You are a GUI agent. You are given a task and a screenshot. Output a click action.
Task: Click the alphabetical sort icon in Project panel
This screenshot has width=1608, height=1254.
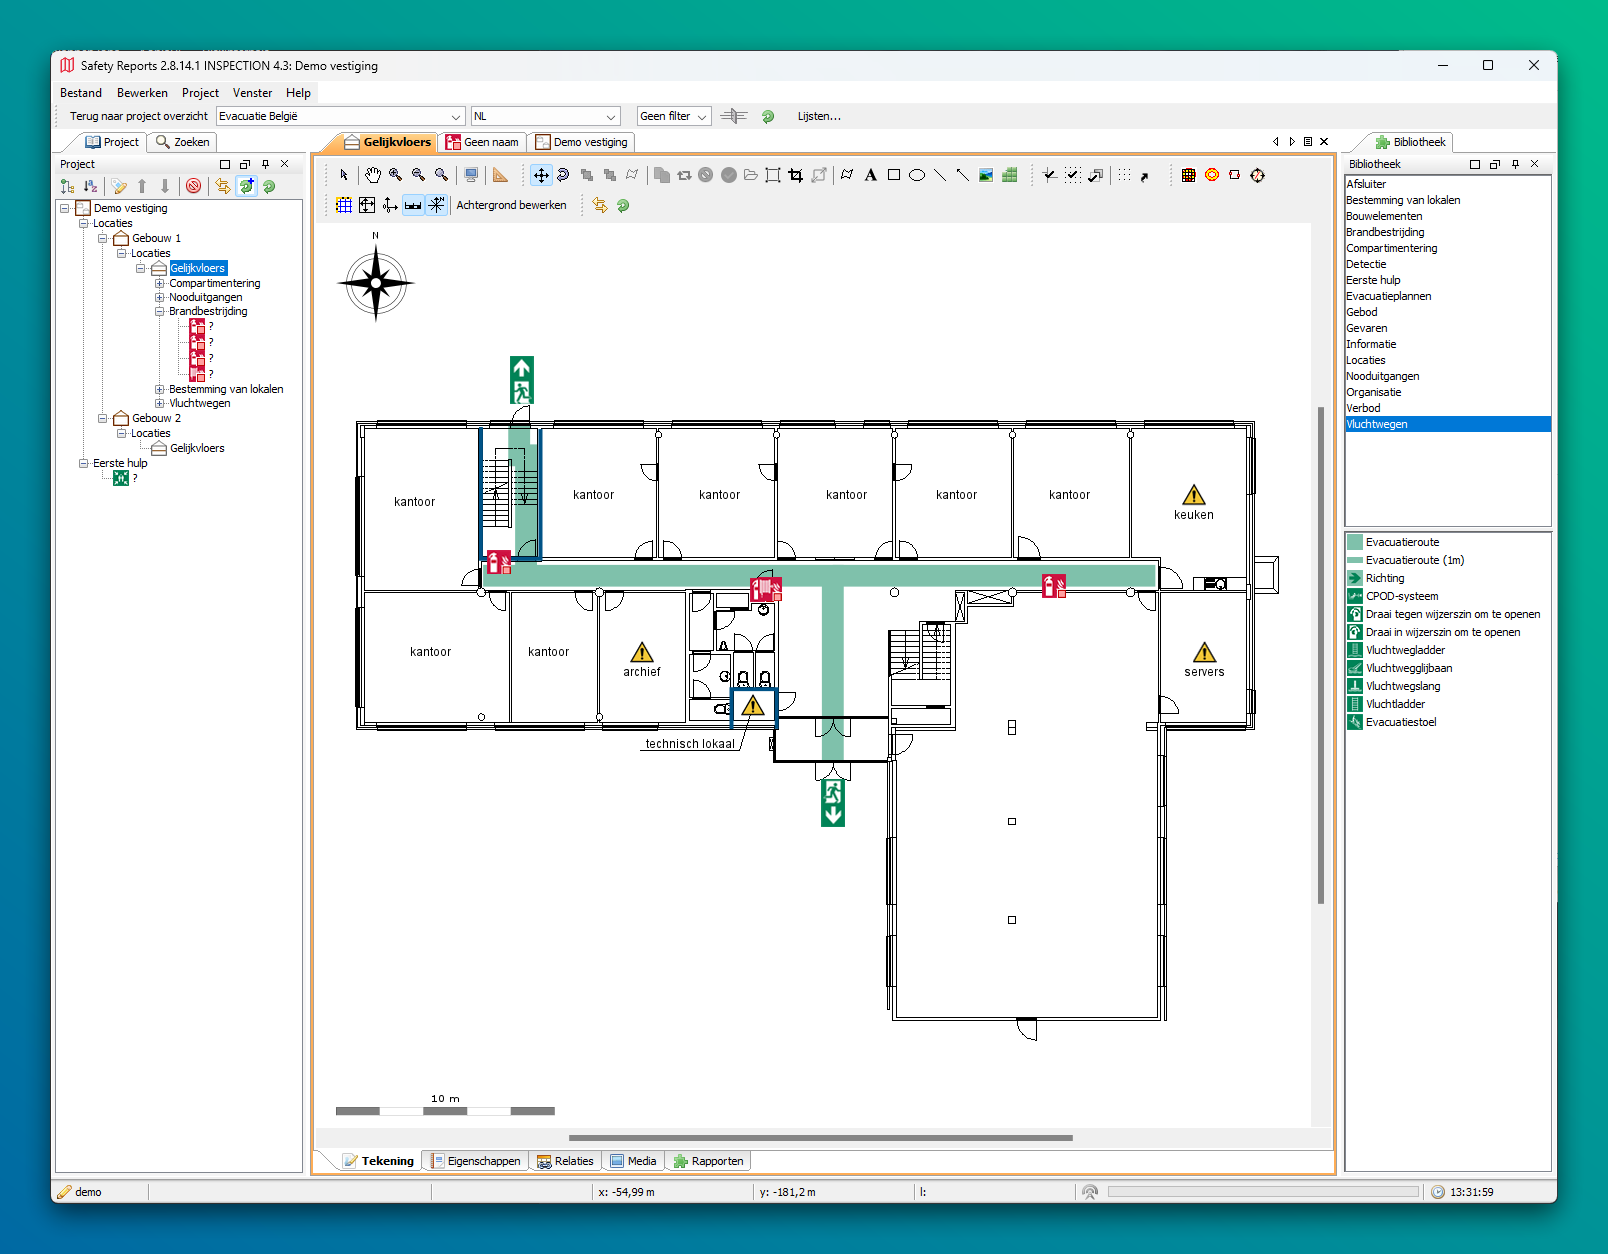click(90, 186)
